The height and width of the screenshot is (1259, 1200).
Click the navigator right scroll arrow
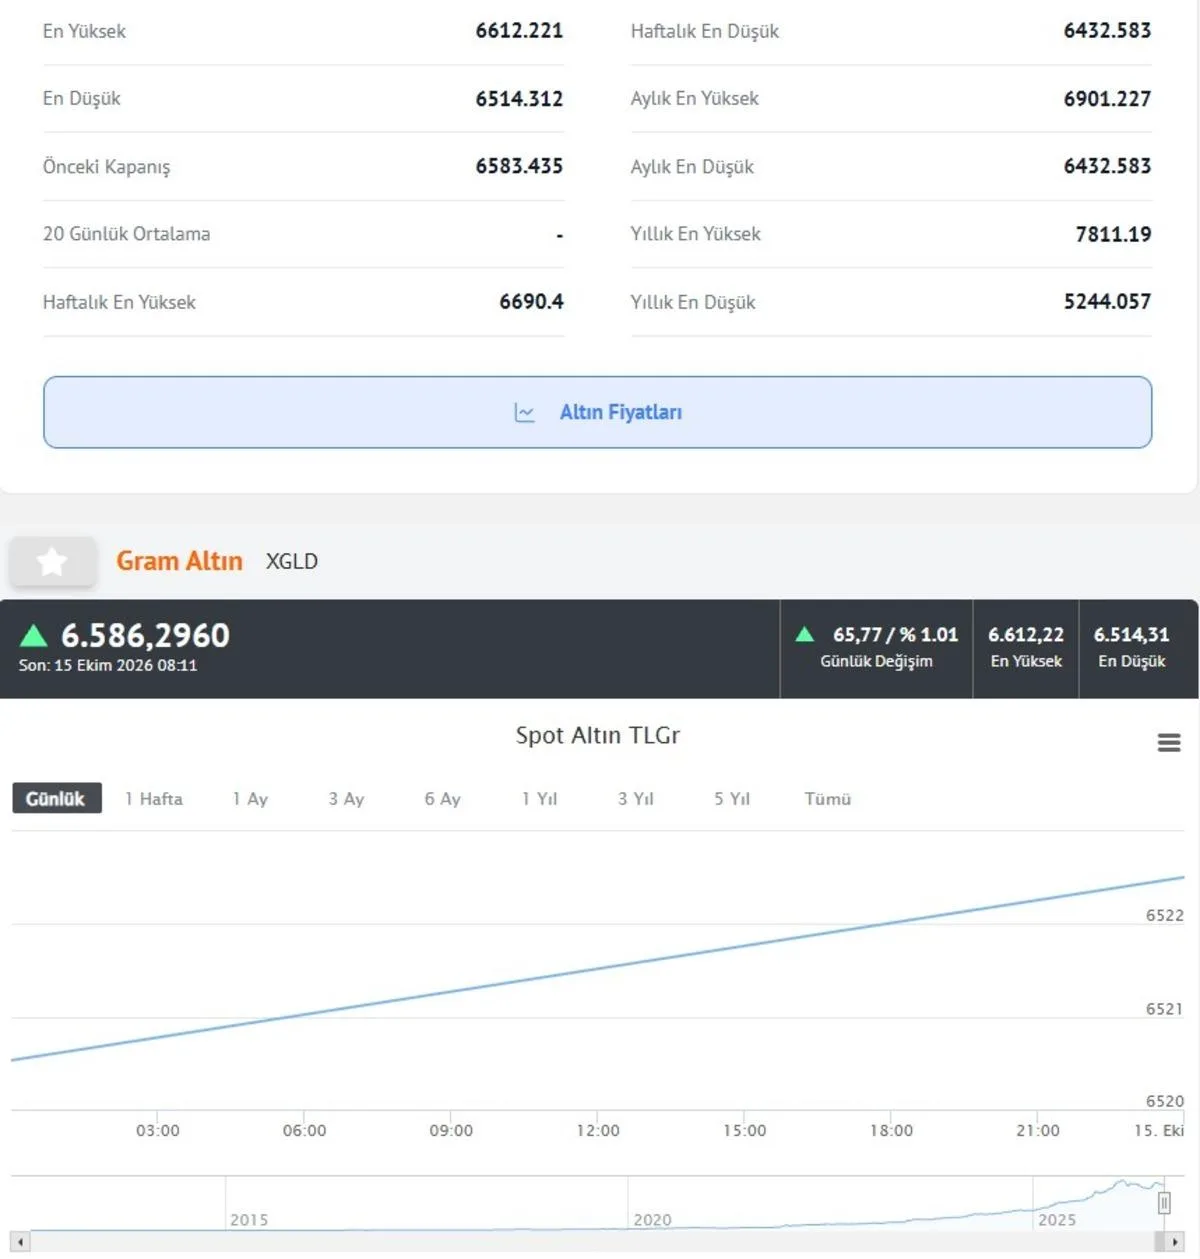click(x=1175, y=1242)
